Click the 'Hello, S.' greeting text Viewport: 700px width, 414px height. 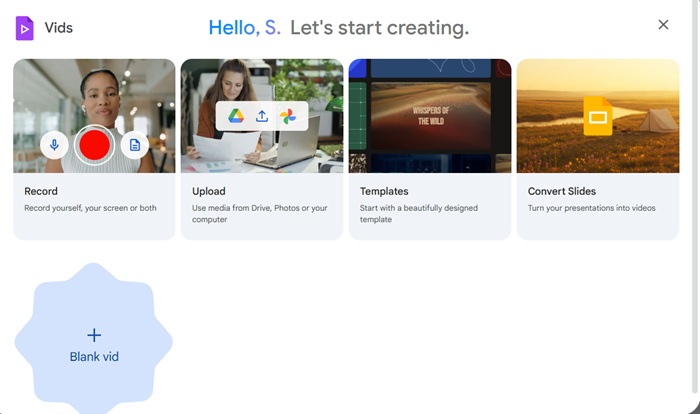coord(245,28)
